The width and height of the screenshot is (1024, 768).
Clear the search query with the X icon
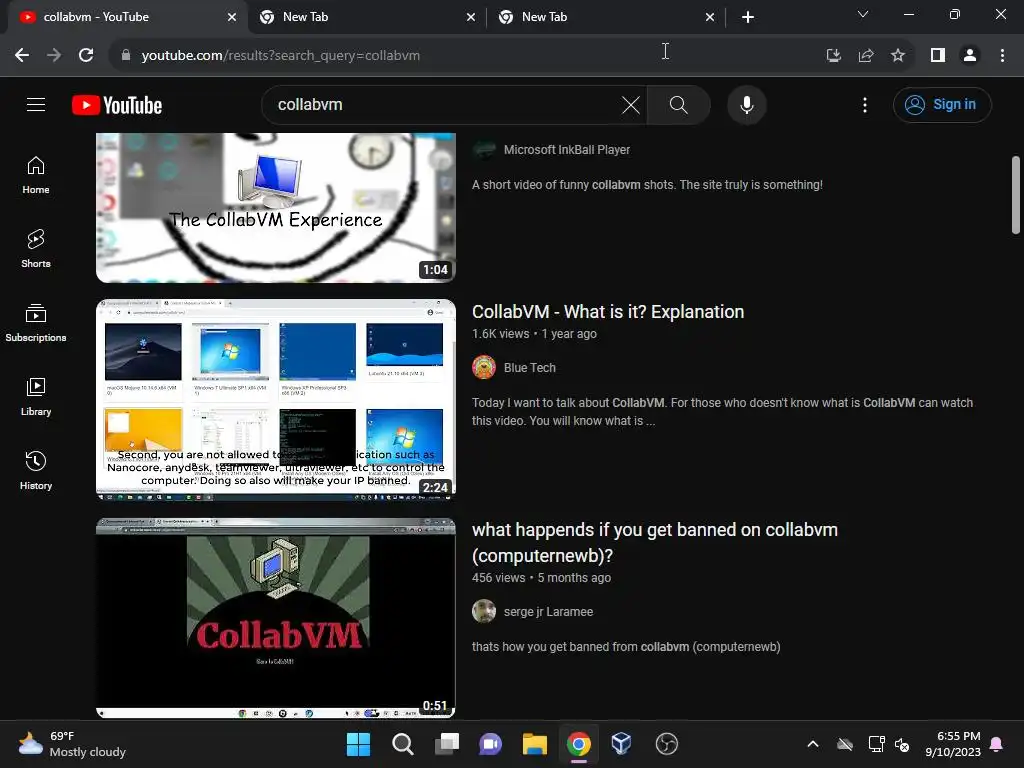point(630,104)
